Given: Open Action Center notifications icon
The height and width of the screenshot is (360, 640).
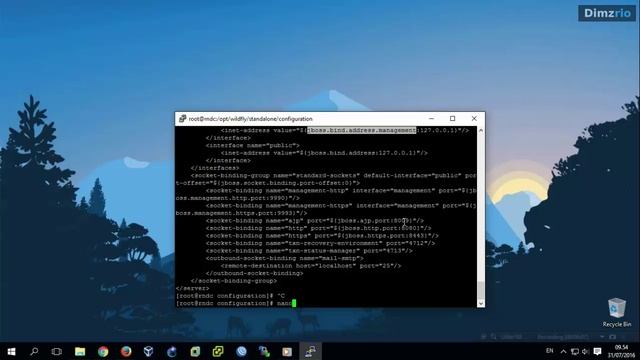Looking at the screenshot, I should [x=597, y=351].
